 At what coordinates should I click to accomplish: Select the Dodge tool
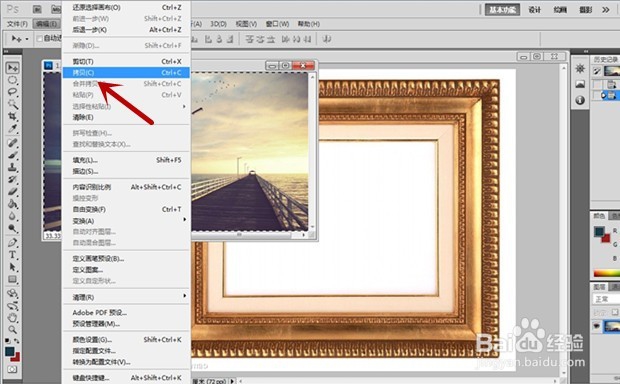pos(13,229)
